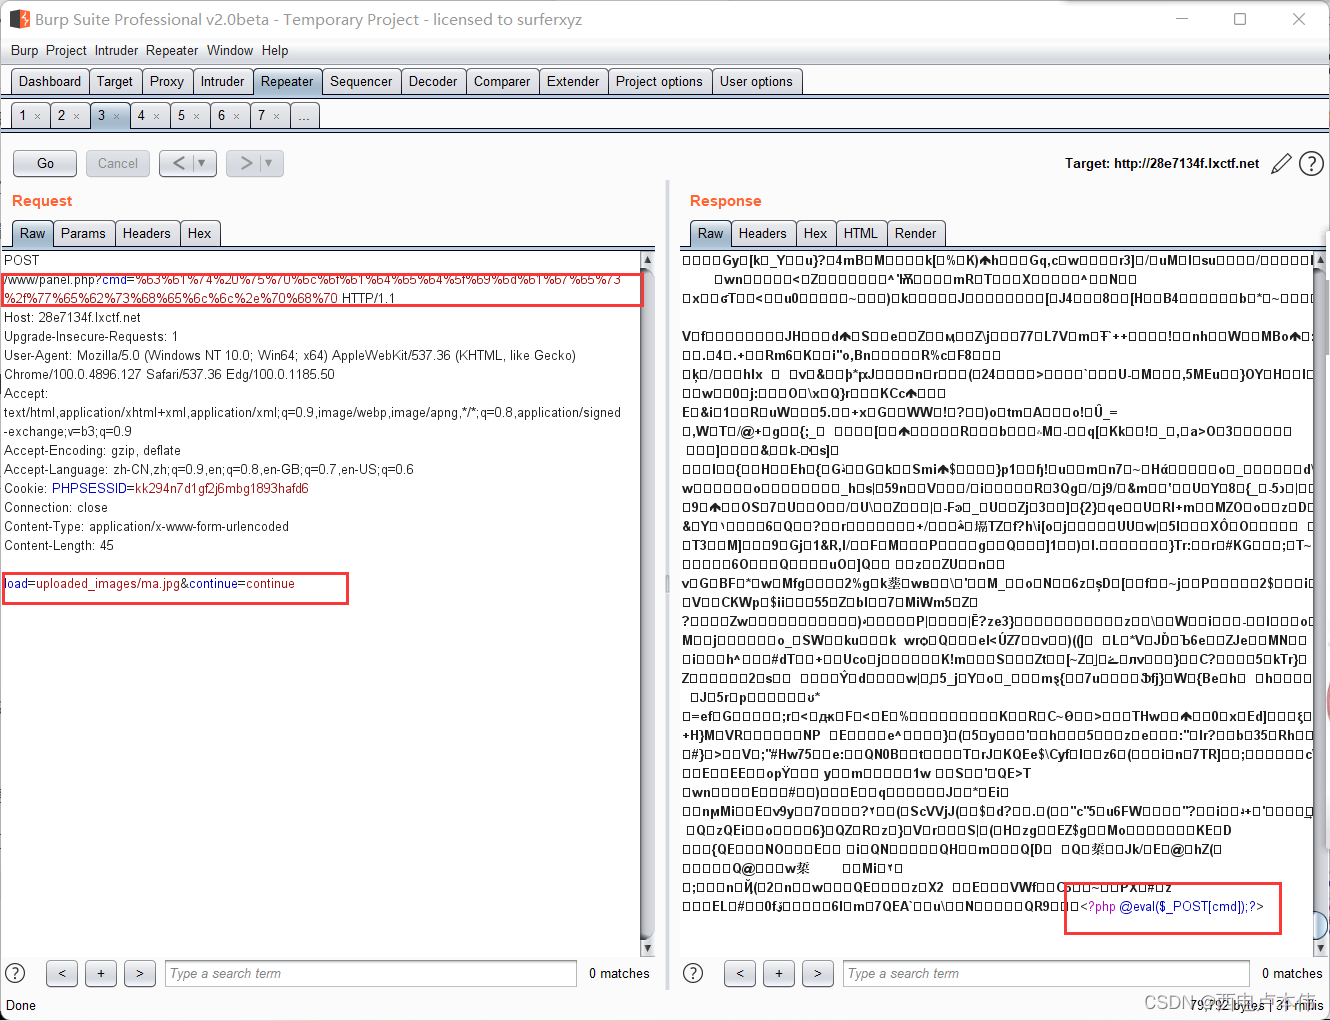Select the request Hex tab
1330x1021 pixels.
200,233
